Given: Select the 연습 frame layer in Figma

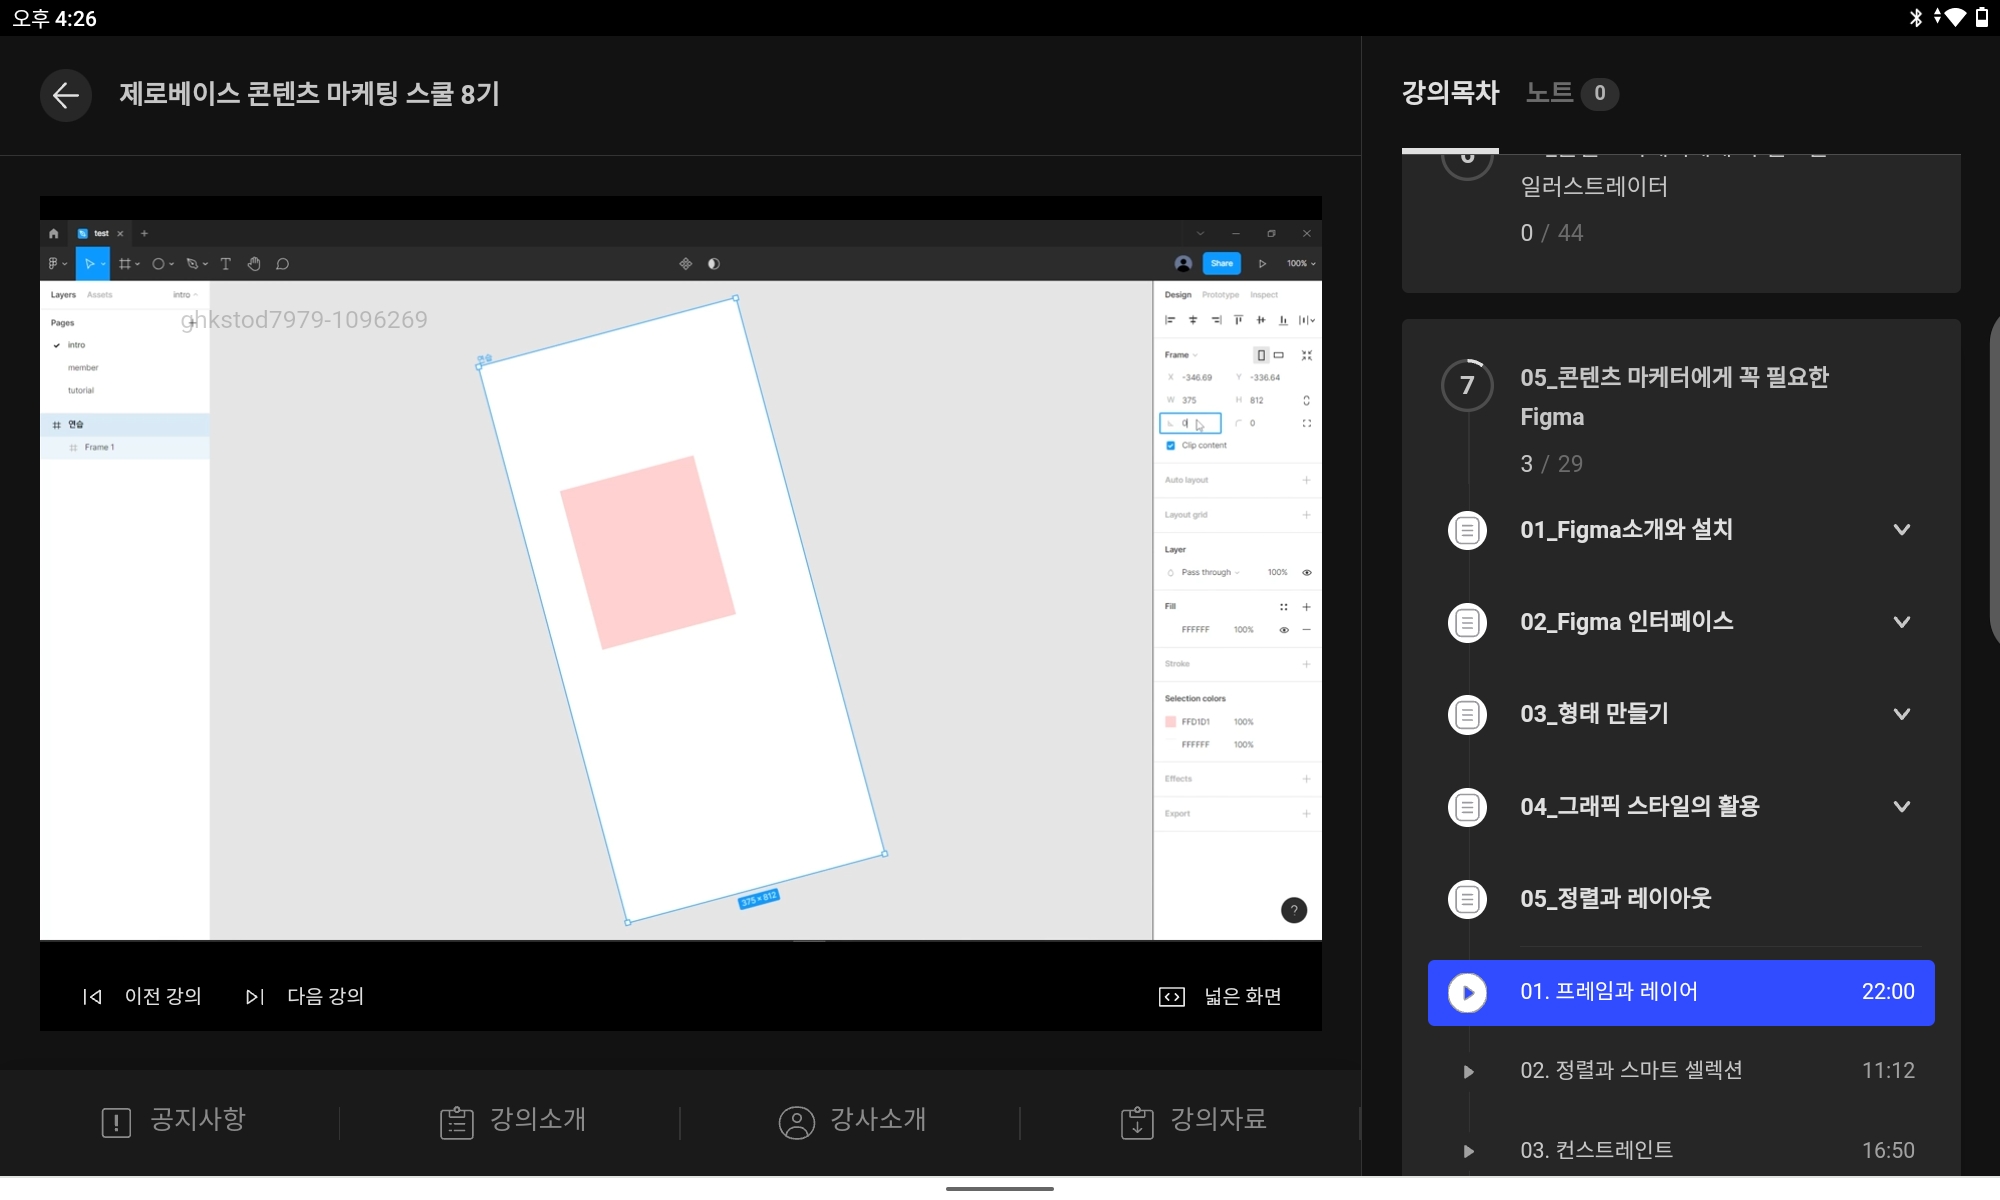Looking at the screenshot, I should 125,424.
